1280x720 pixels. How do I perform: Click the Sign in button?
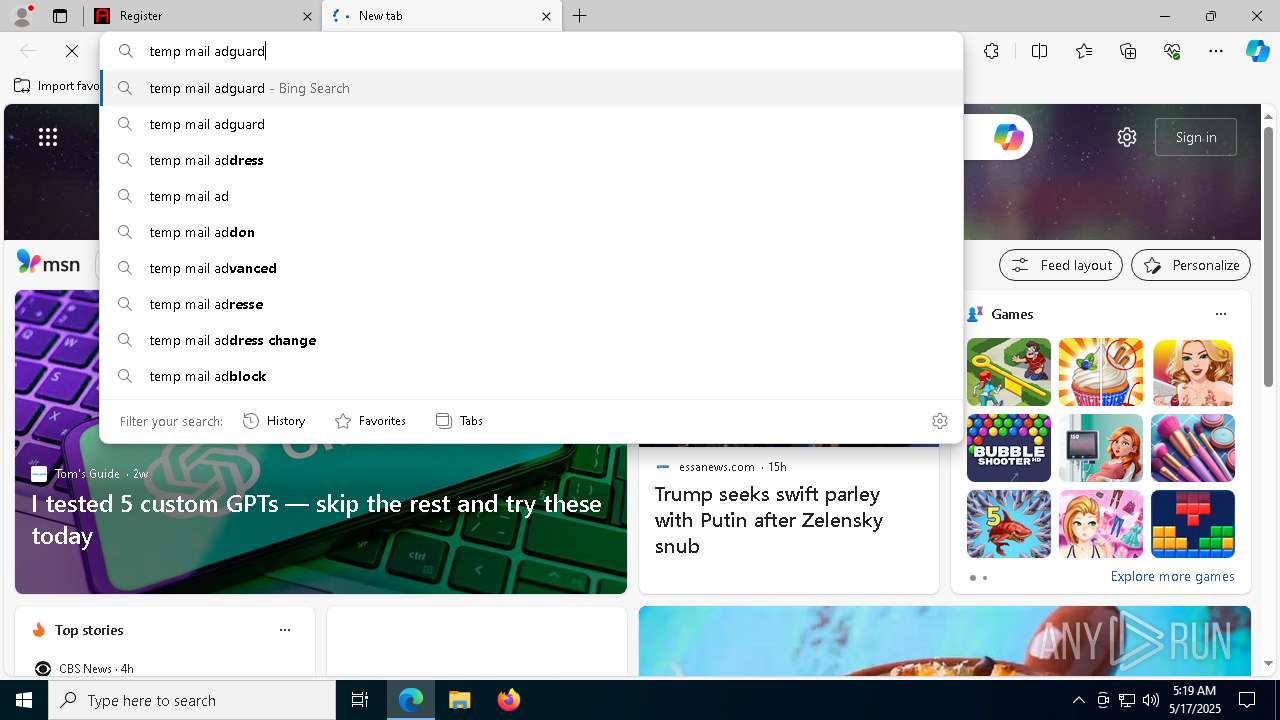(1196, 137)
